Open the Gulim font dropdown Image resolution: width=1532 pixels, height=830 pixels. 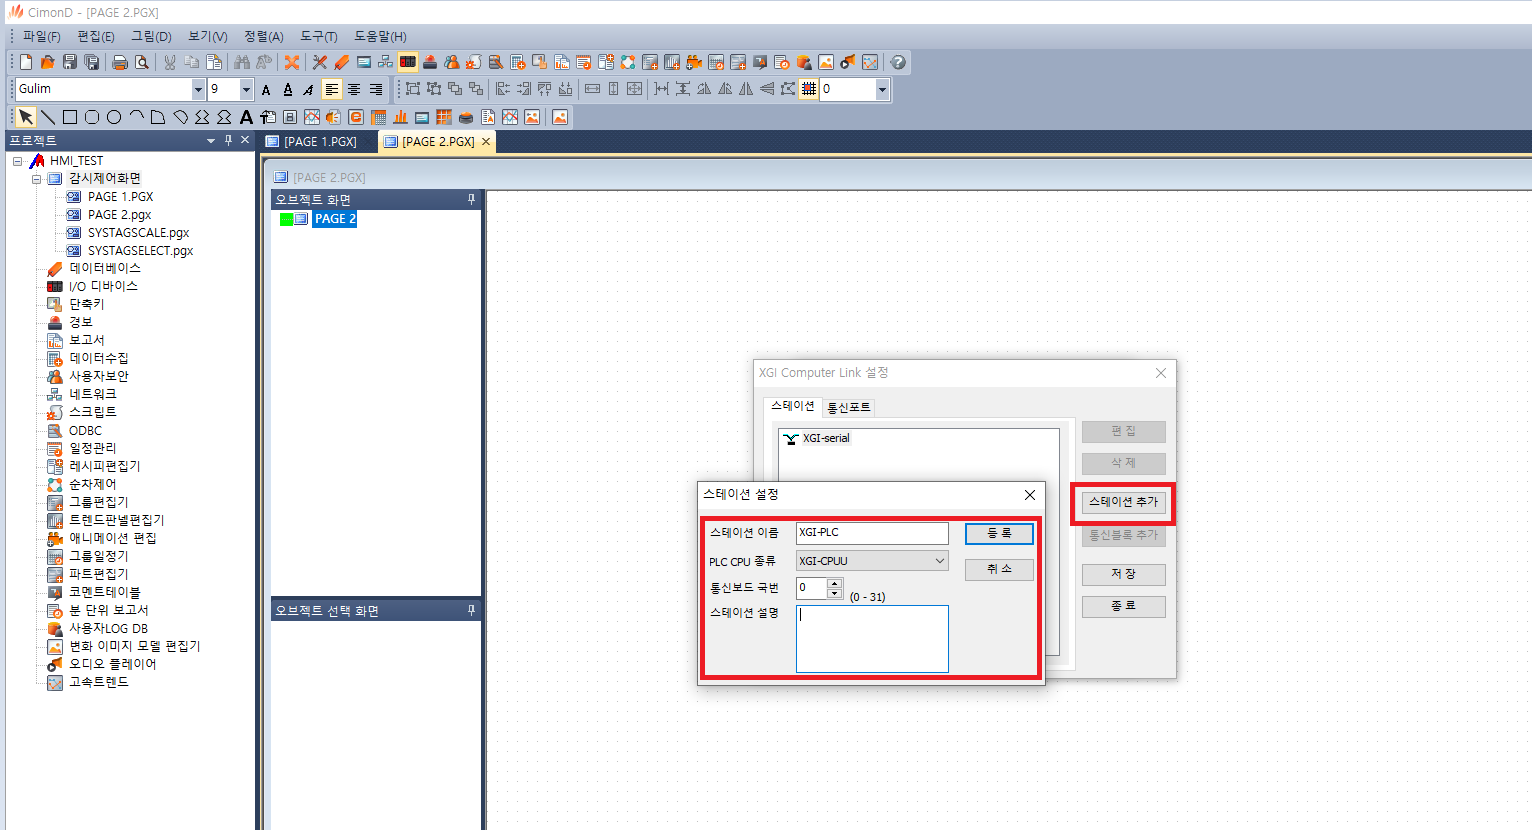[x=198, y=89]
